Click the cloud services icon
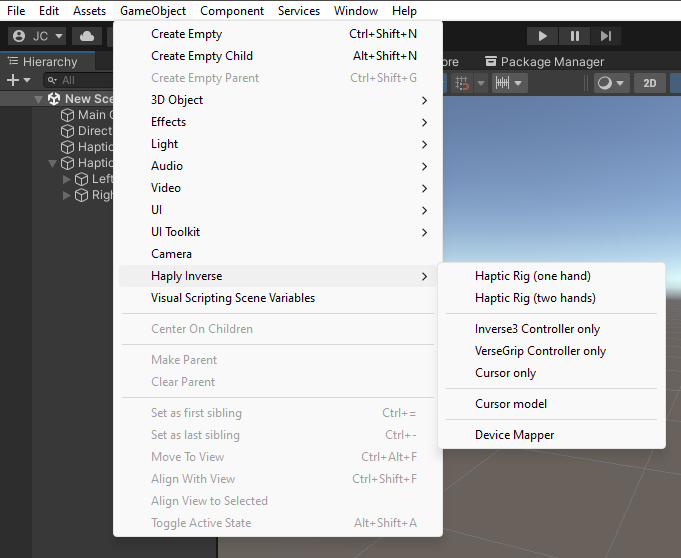681x558 pixels. click(87, 36)
